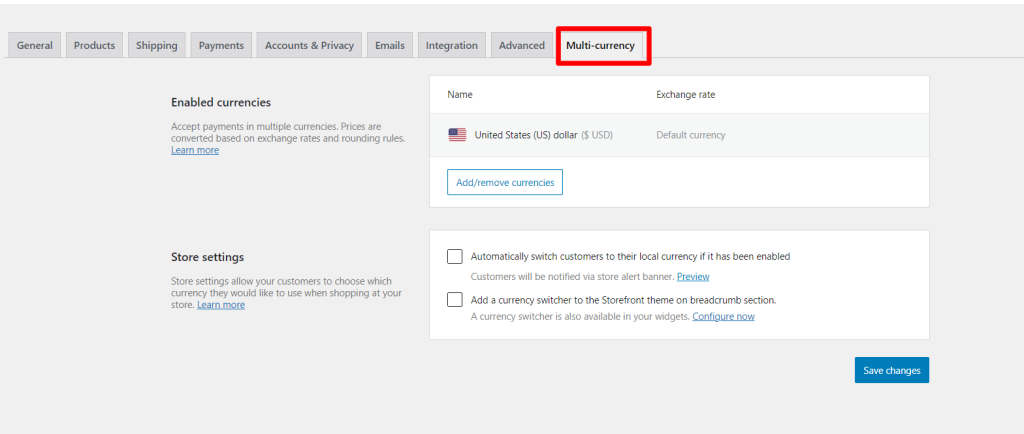The height and width of the screenshot is (434, 1024).
Task: Enable automatic switch to local currency checkbox
Action: [455, 256]
